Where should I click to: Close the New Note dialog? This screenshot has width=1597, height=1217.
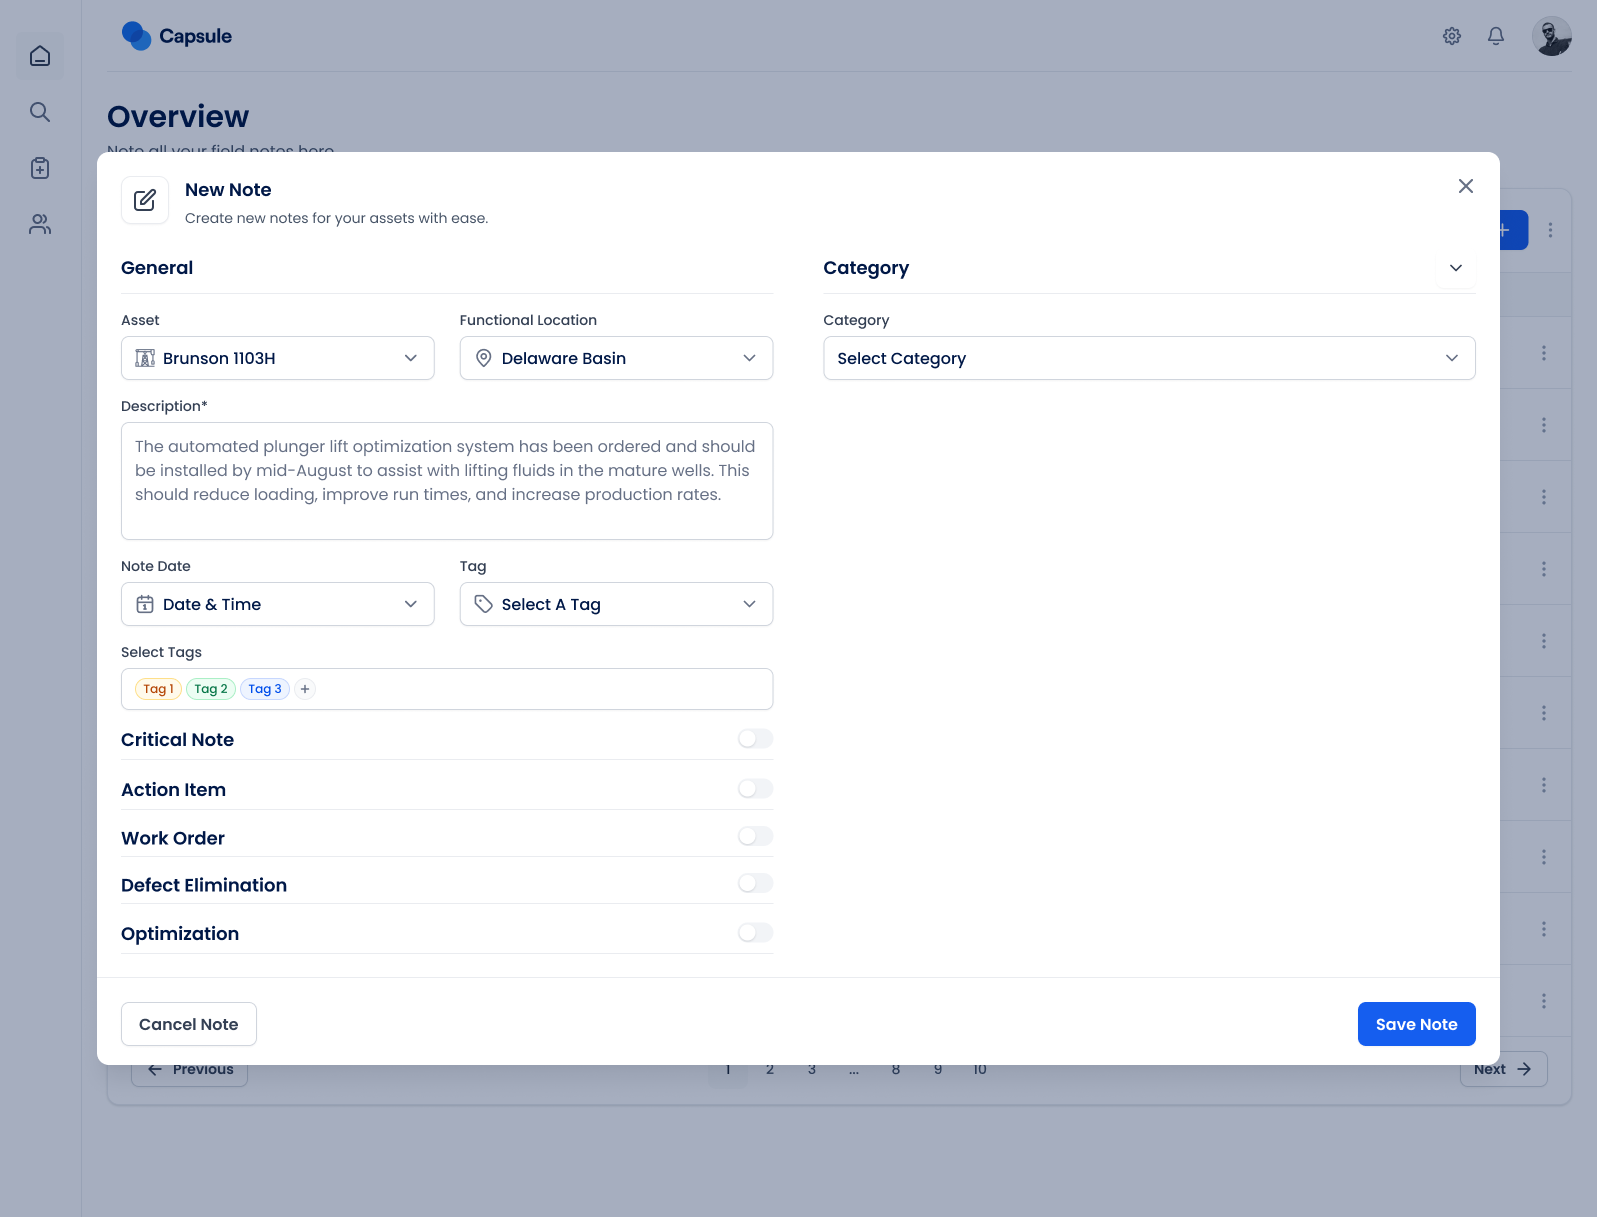[1466, 186]
